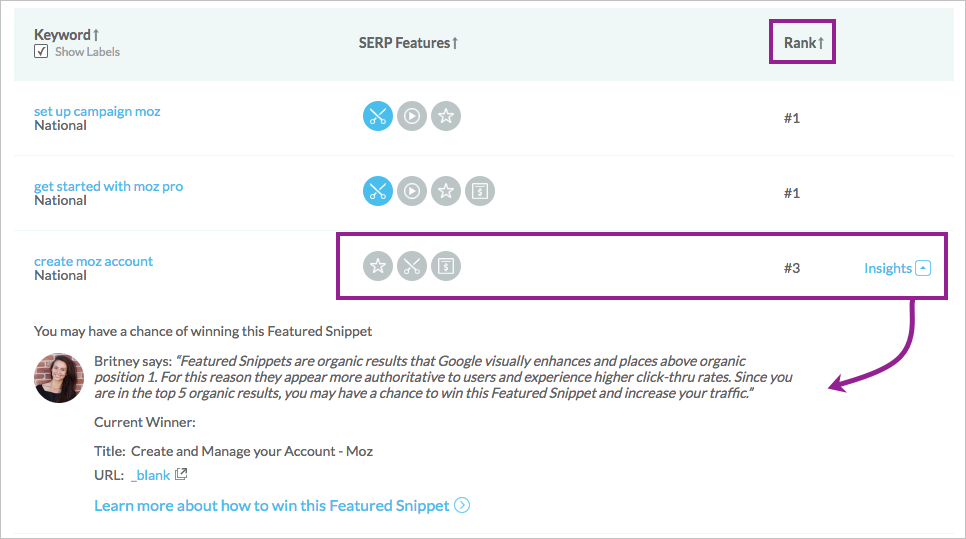This screenshot has height=539, width=966.
Task: Click star icon in create moz account row
Action: [x=378, y=266]
